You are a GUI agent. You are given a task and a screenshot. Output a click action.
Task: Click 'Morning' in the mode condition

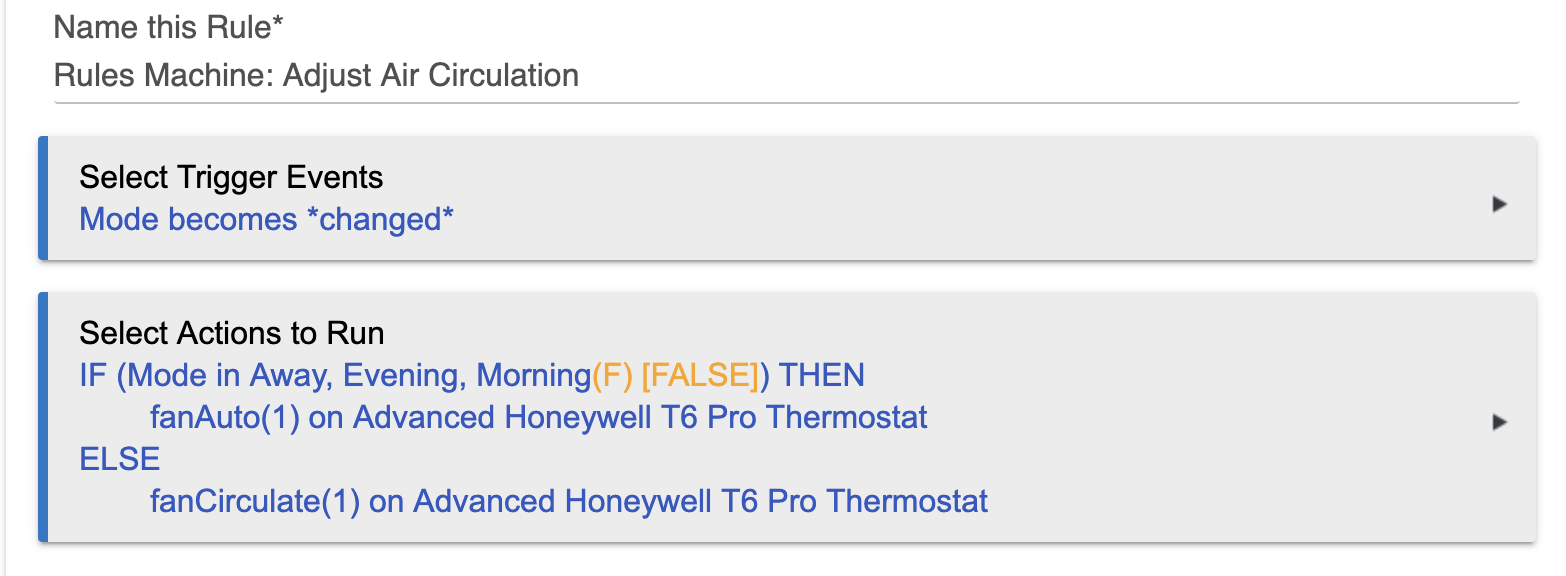[534, 376]
